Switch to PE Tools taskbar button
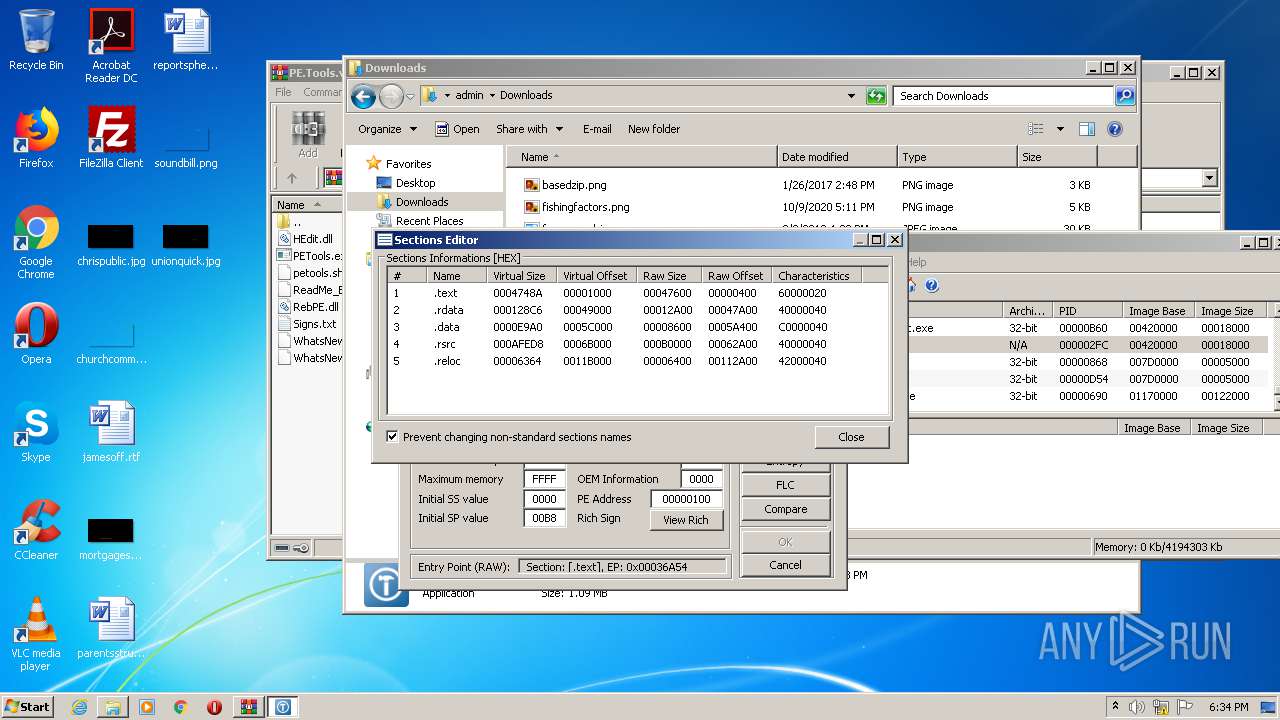1280x720 pixels. 283,707
